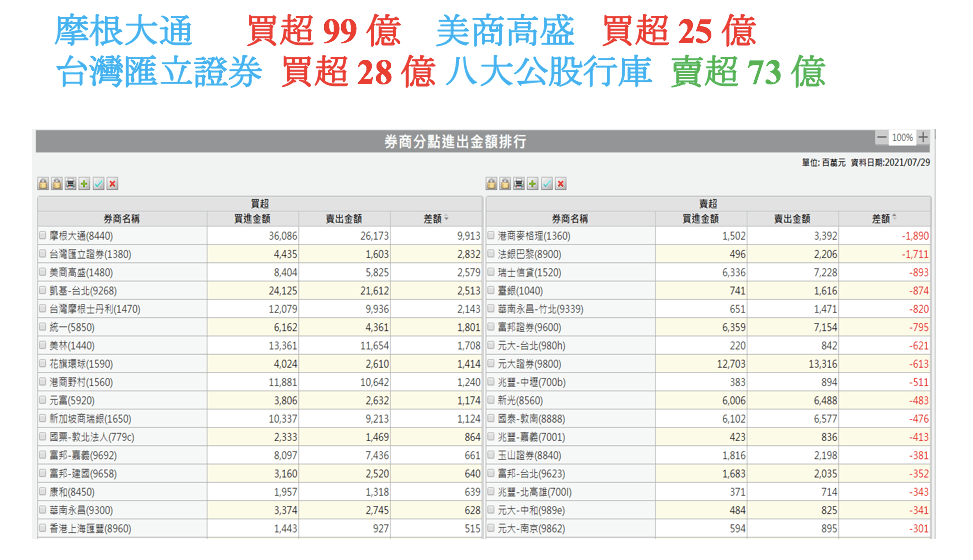
Task: Click the blue checkmark icon above the 賣超 table
Action: point(547,184)
